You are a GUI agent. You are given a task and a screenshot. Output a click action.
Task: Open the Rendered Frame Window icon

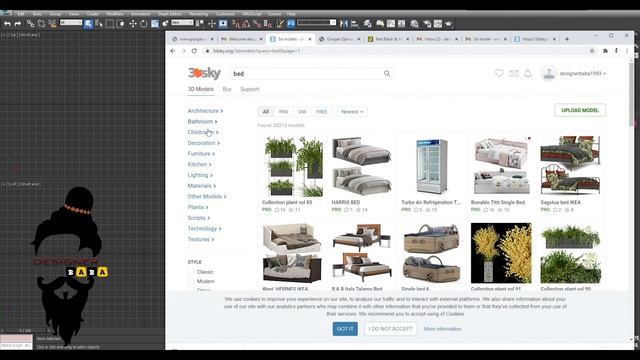click(x=438, y=24)
